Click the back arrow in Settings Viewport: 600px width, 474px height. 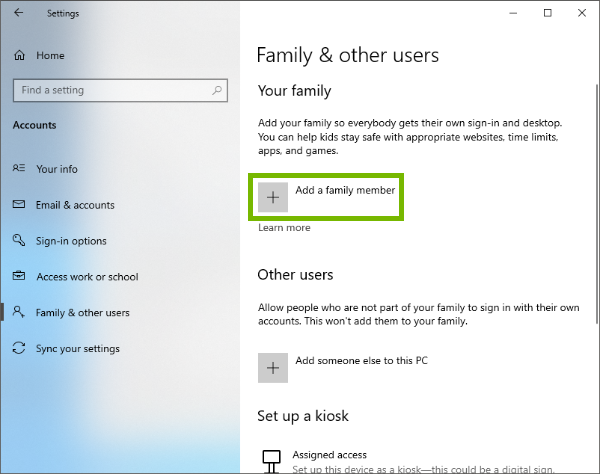pyautogui.click(x=18, y=13)
